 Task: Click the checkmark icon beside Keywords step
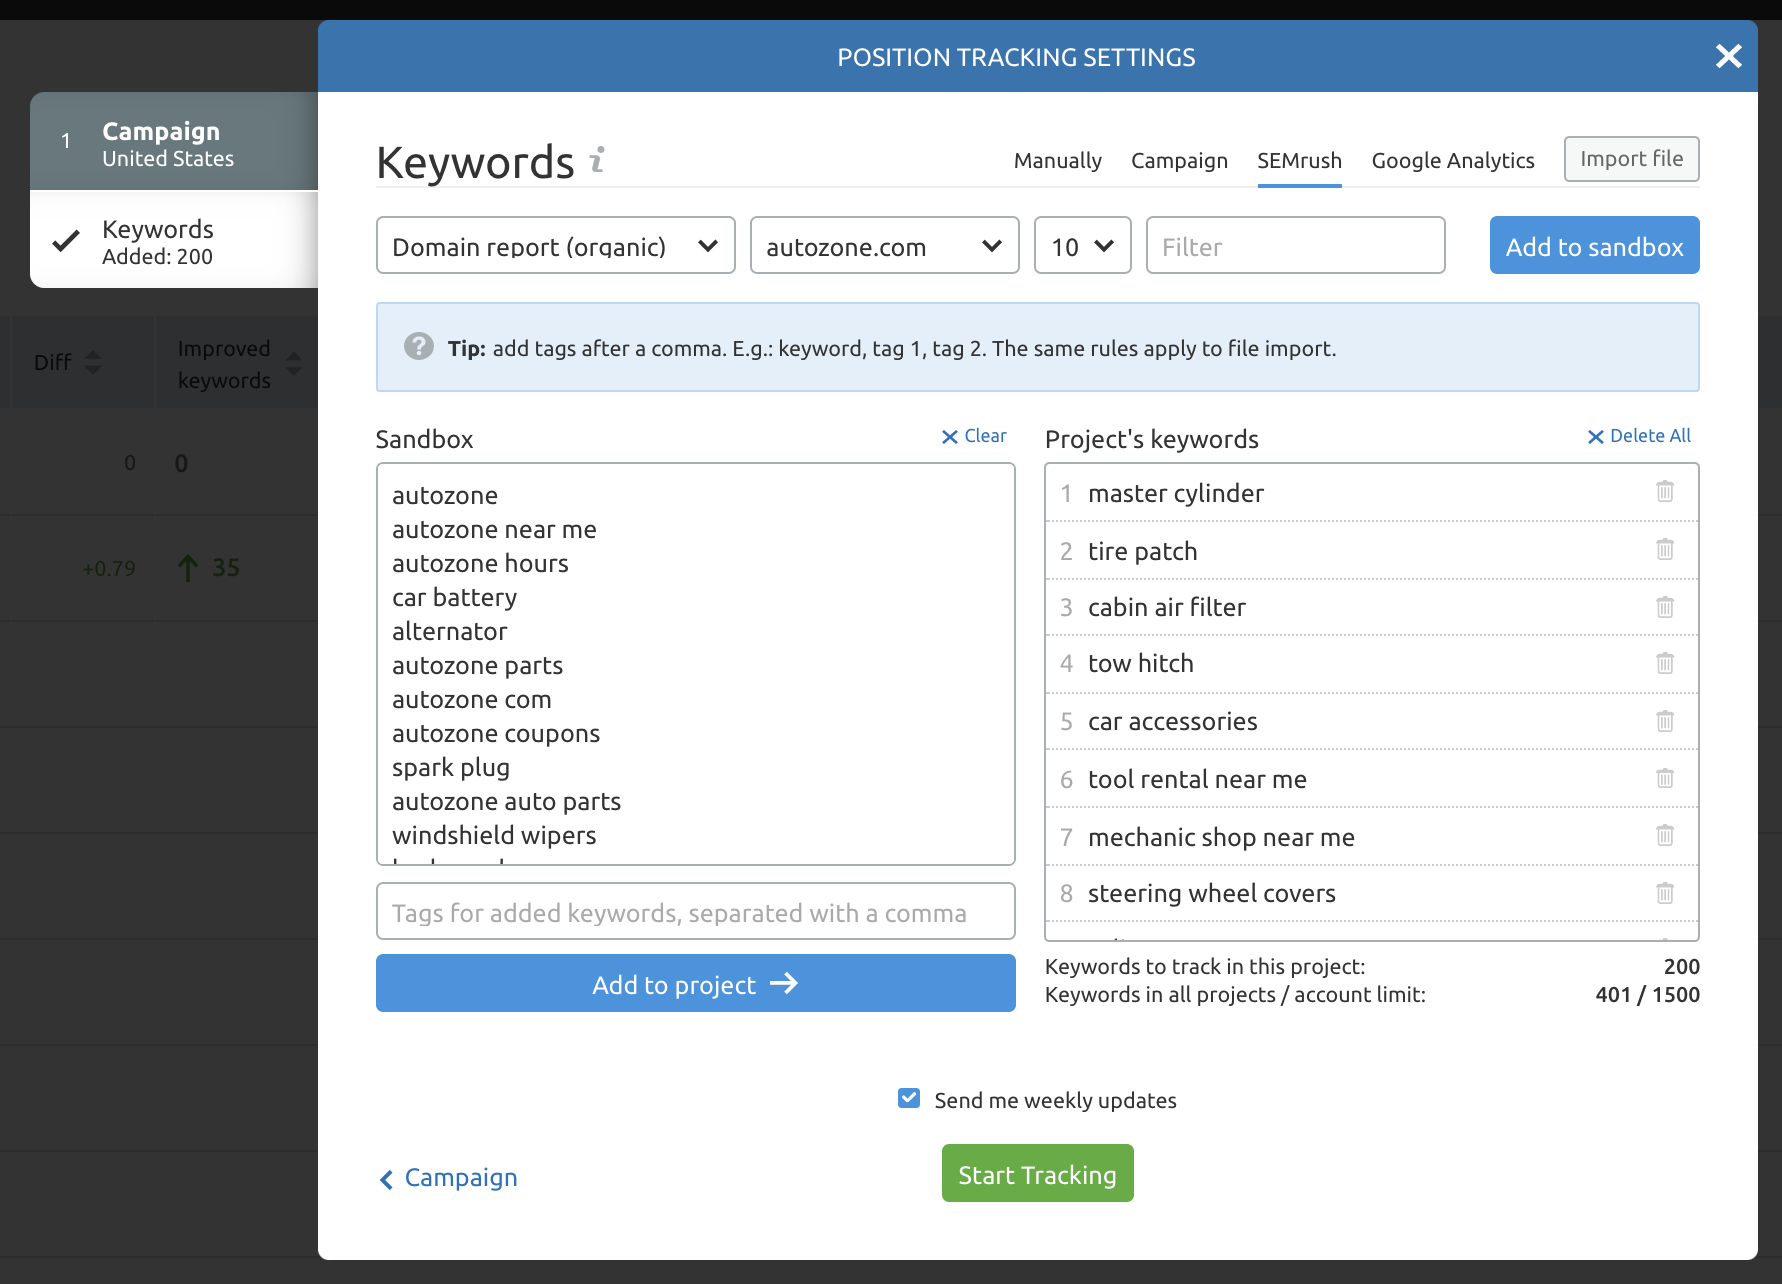66,240
